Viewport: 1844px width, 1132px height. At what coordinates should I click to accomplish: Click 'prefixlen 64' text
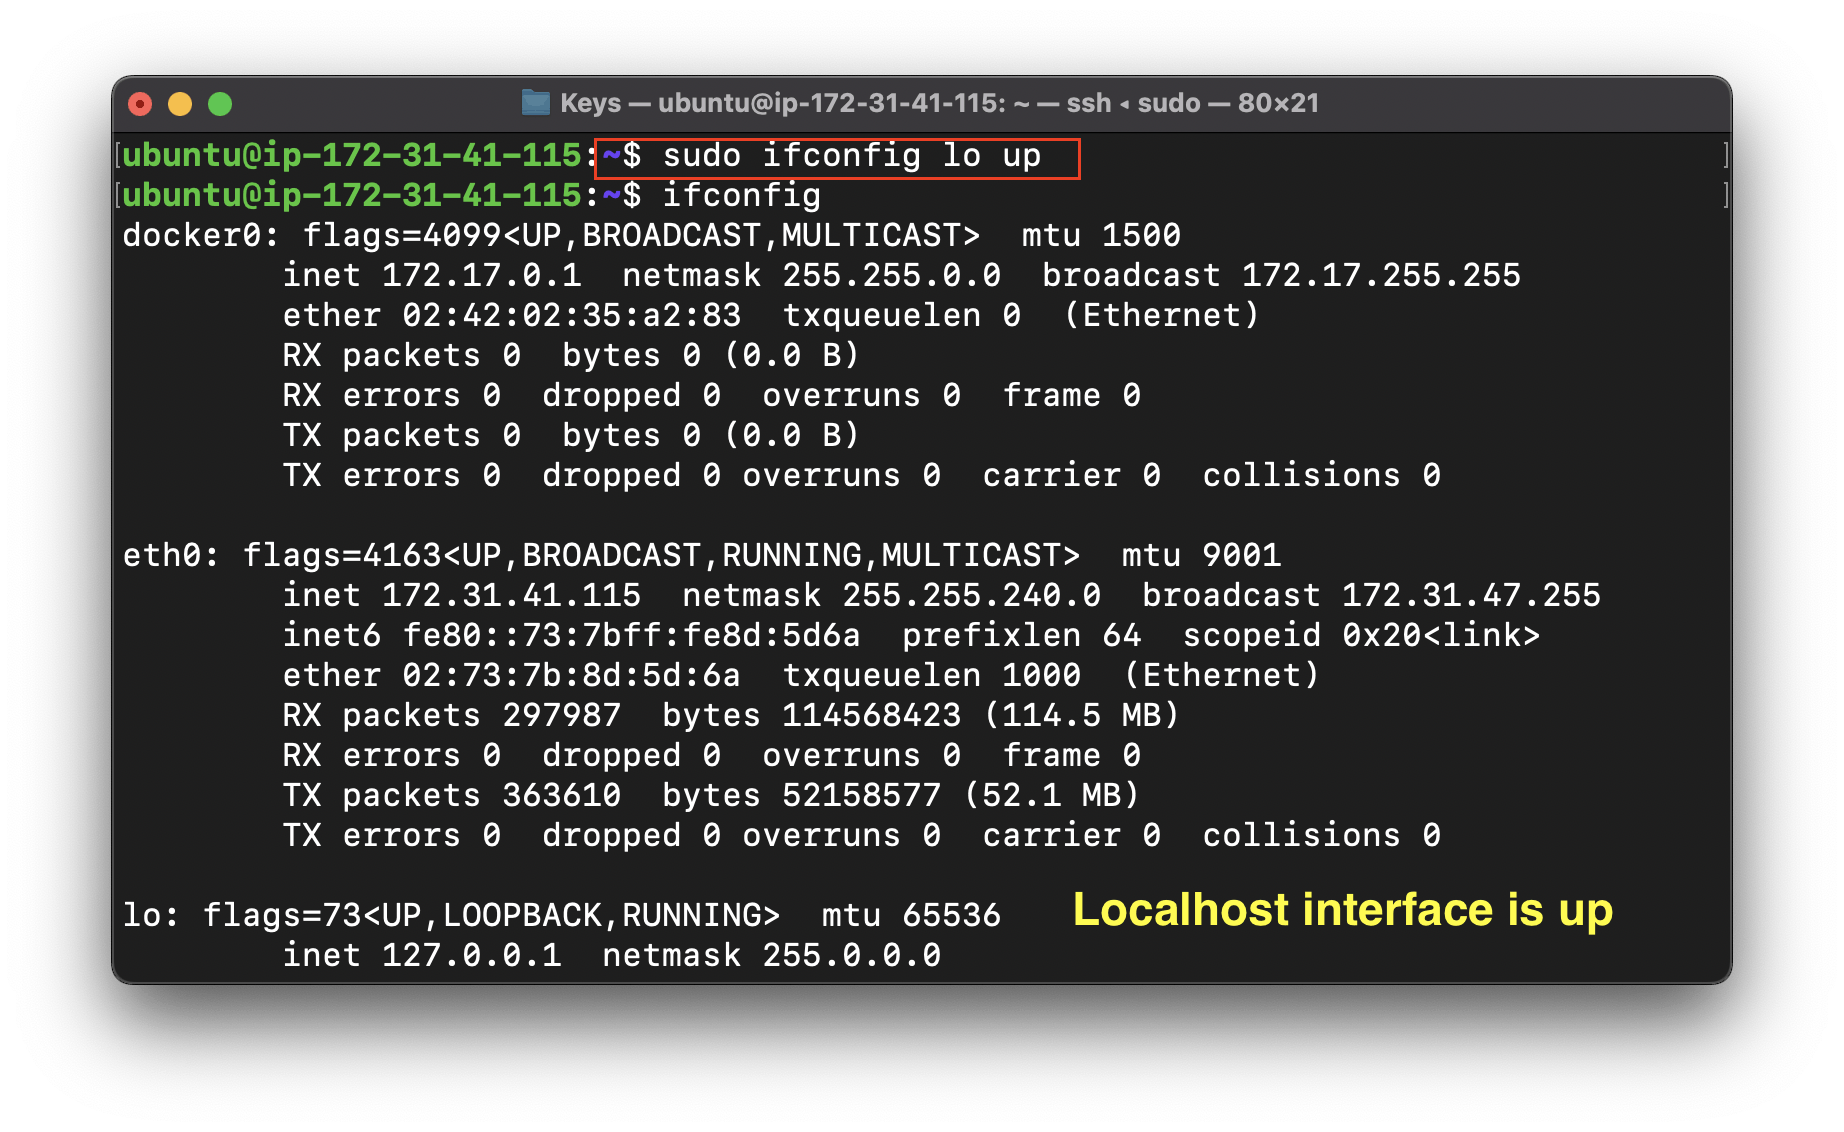click(x=1021, y=636)
